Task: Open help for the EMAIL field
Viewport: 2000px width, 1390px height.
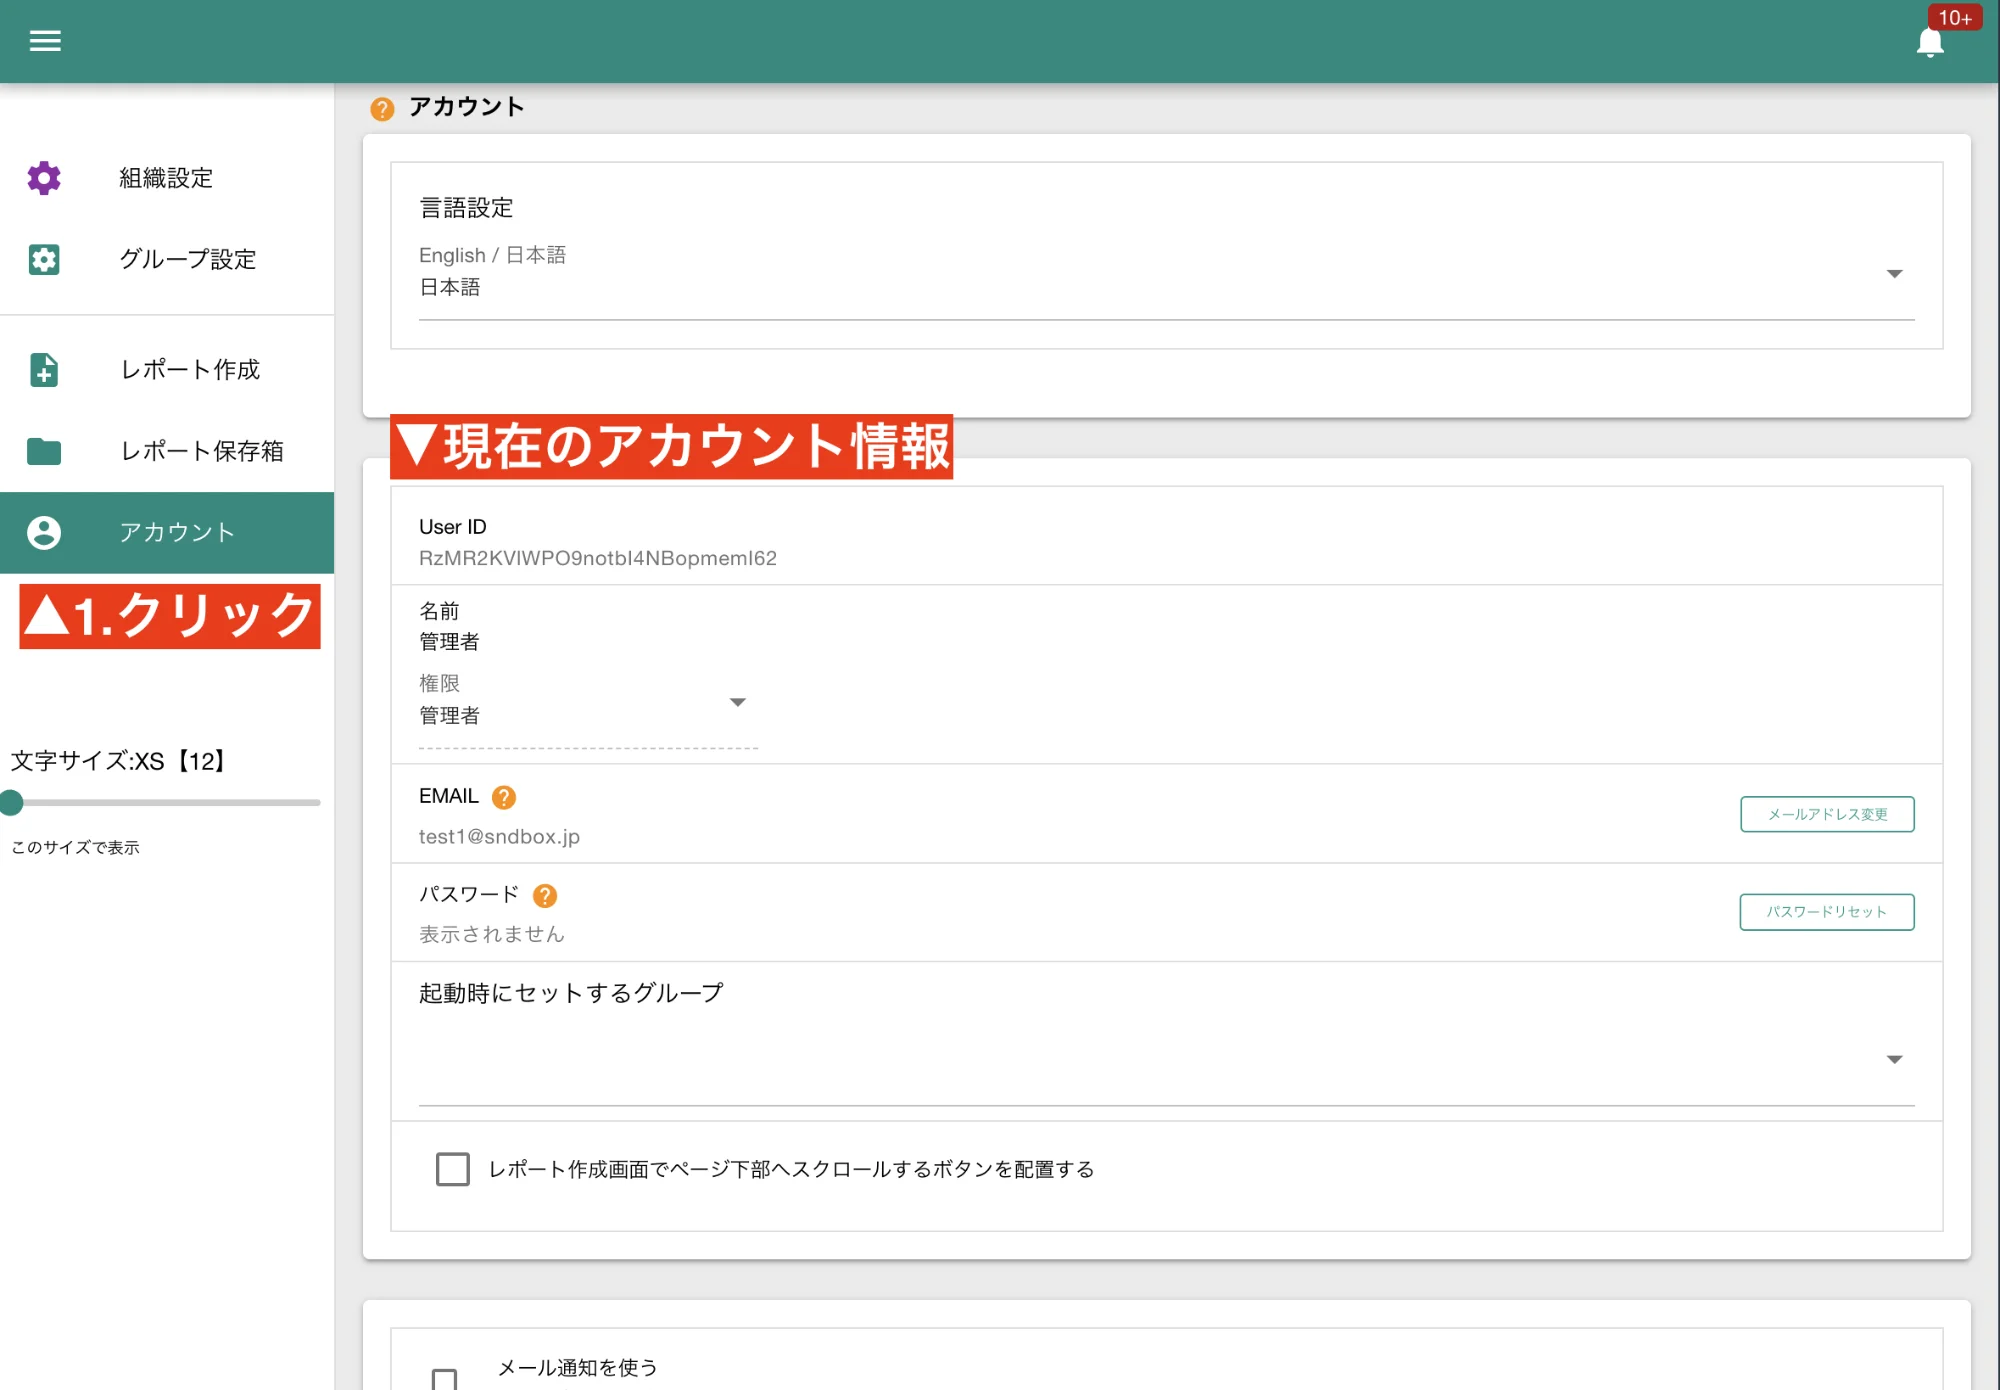Action: (x=505, y=797)
